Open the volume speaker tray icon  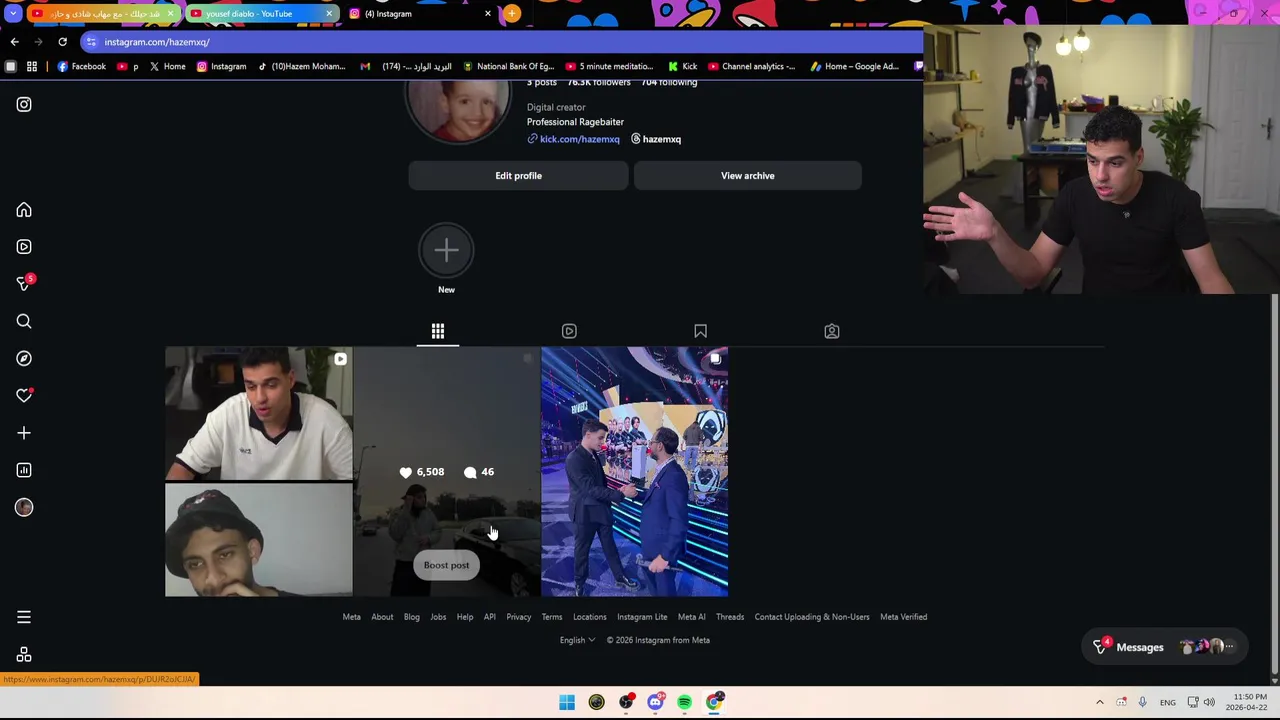pos(1209,702)
